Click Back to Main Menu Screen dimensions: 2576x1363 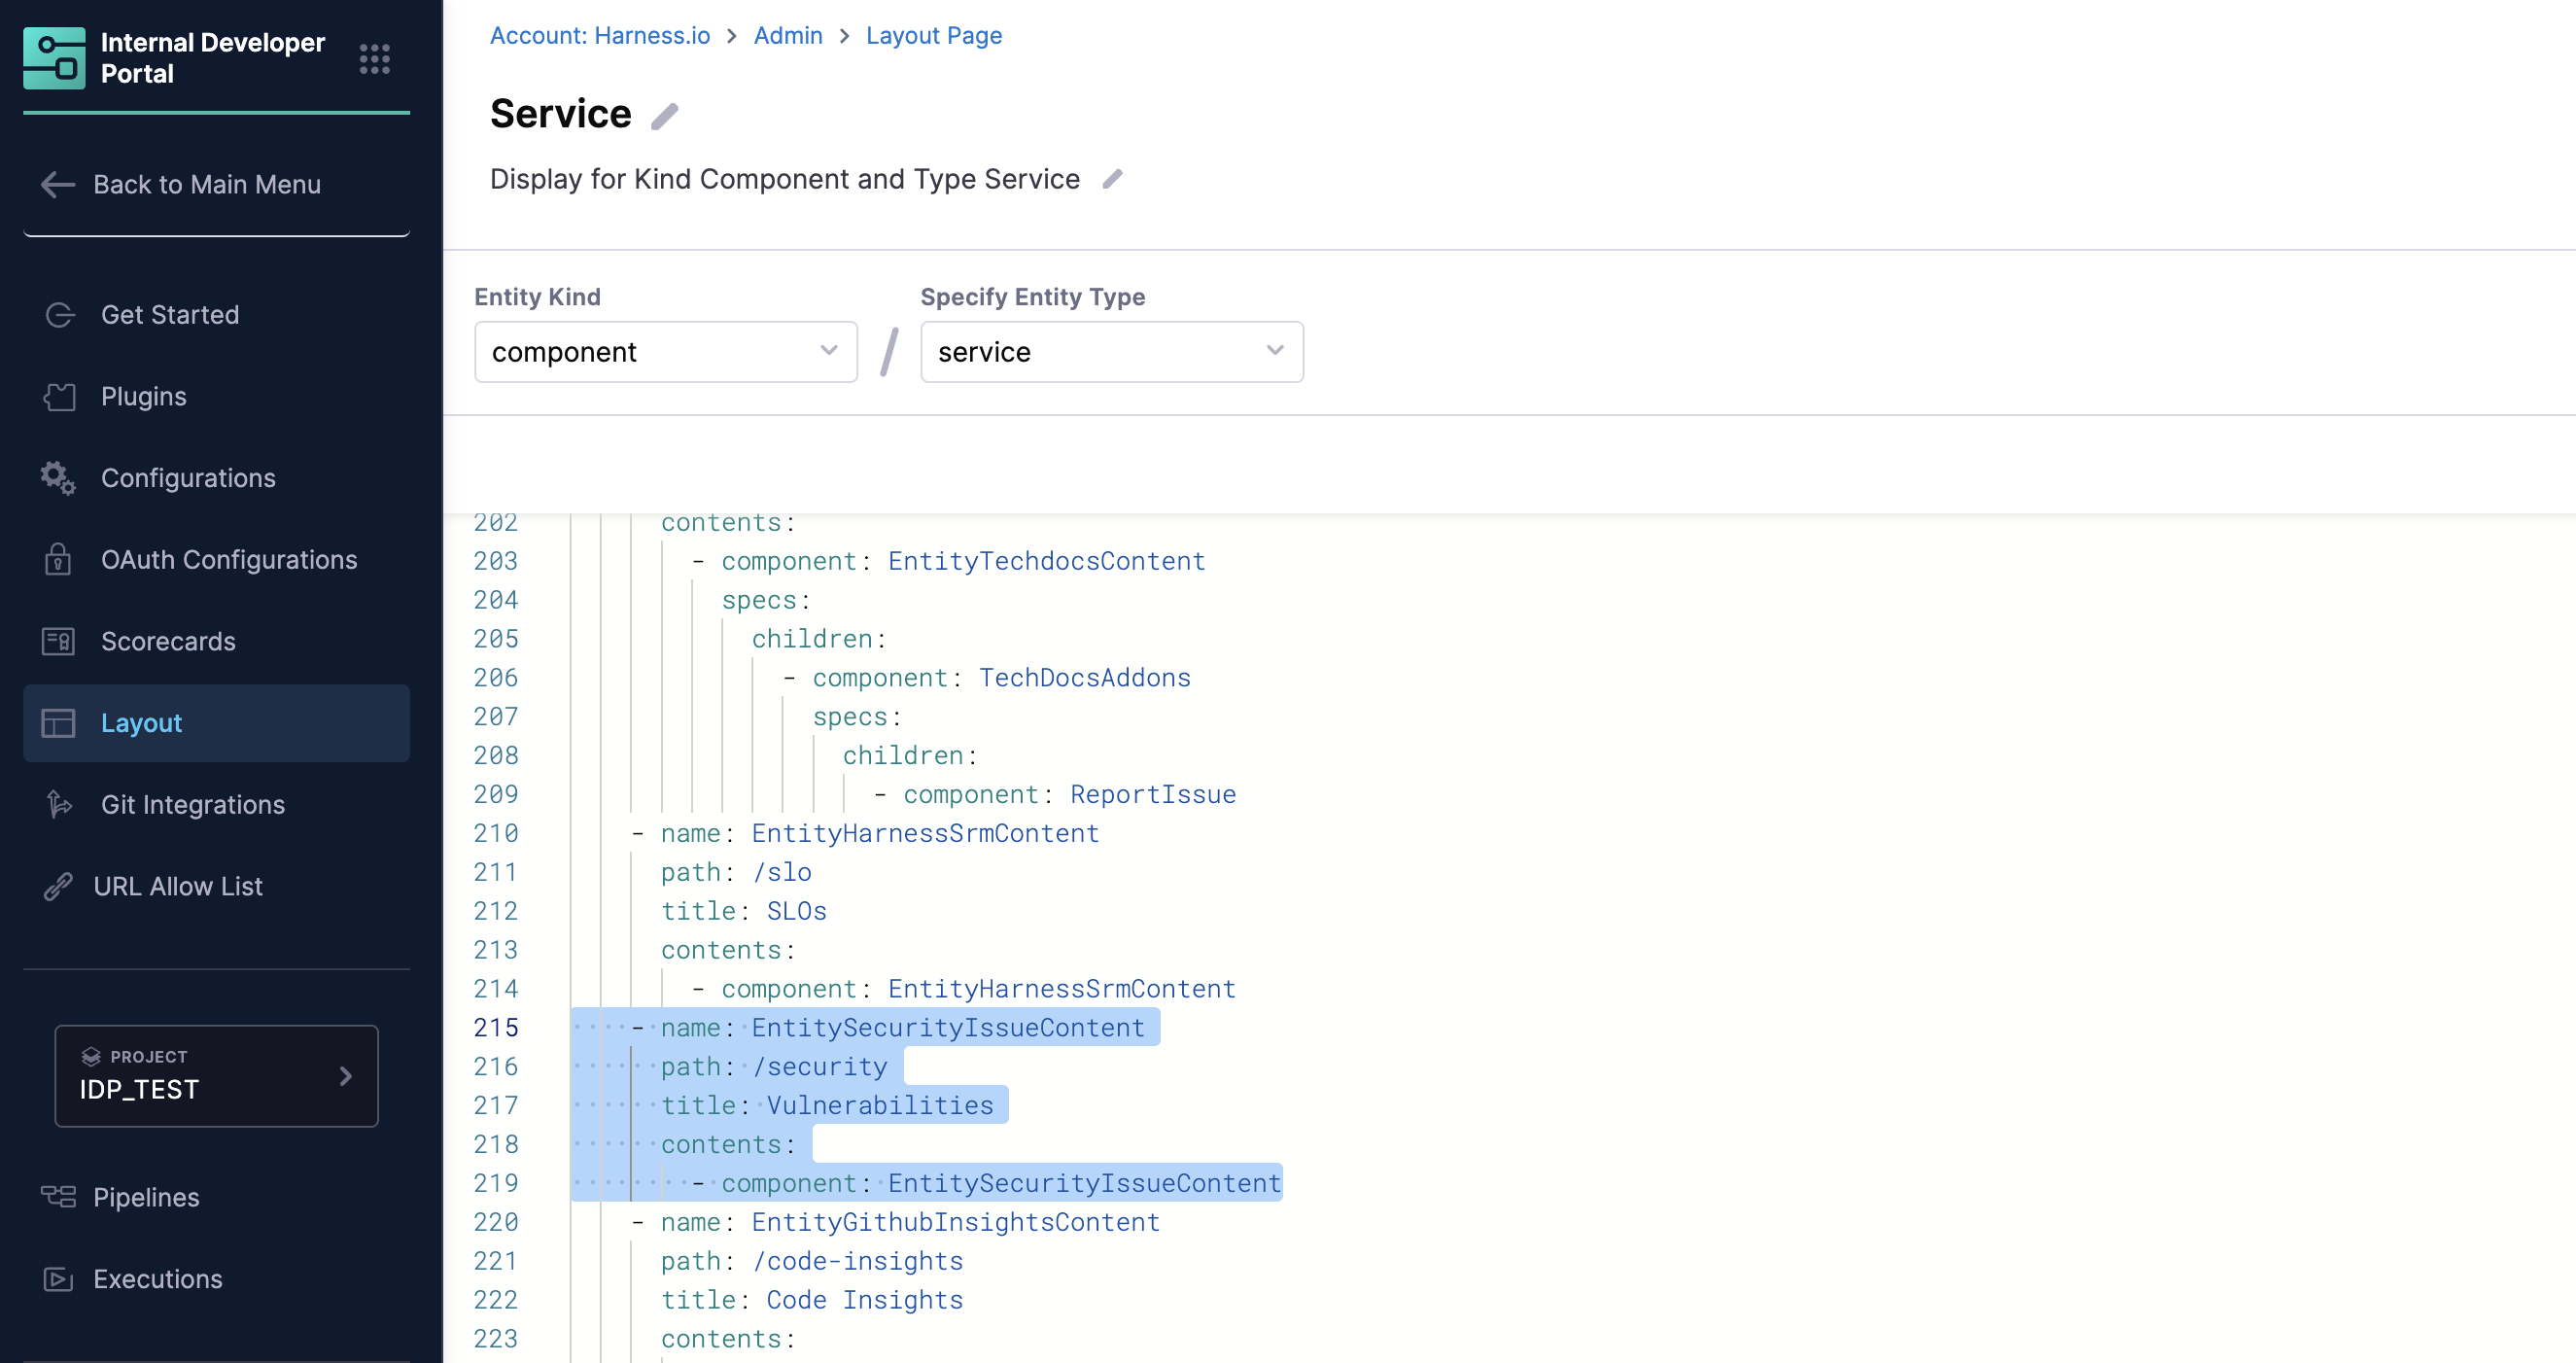coord(206,185)
